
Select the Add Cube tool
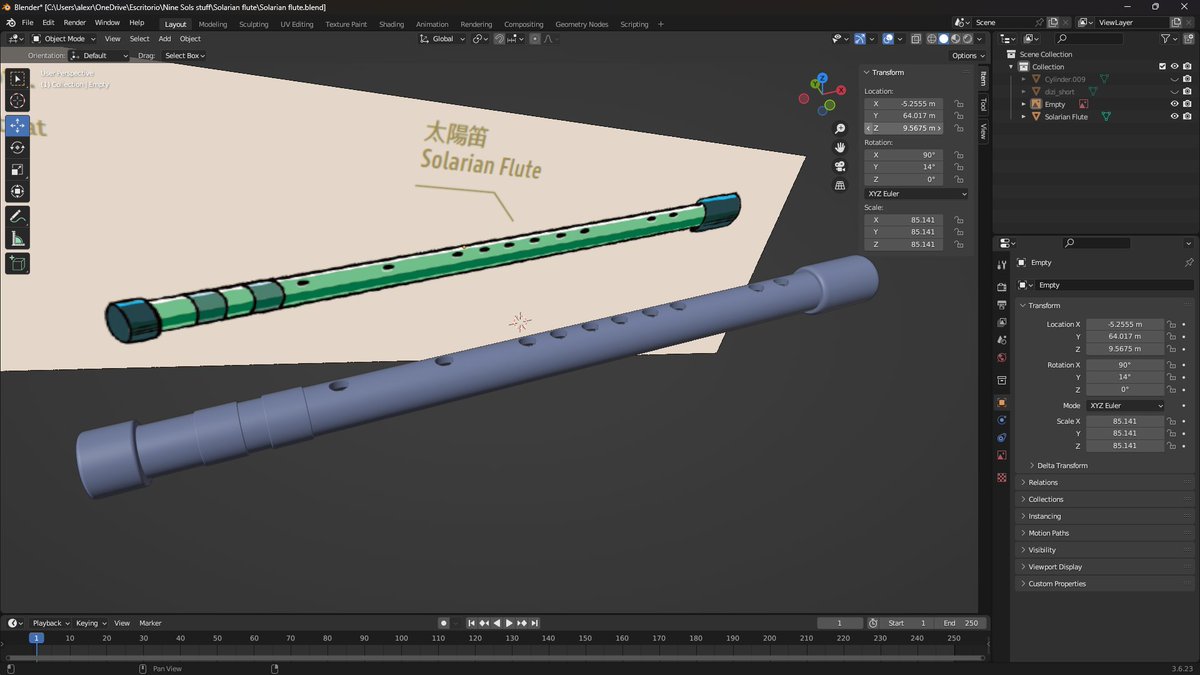[x=18, y=264]
